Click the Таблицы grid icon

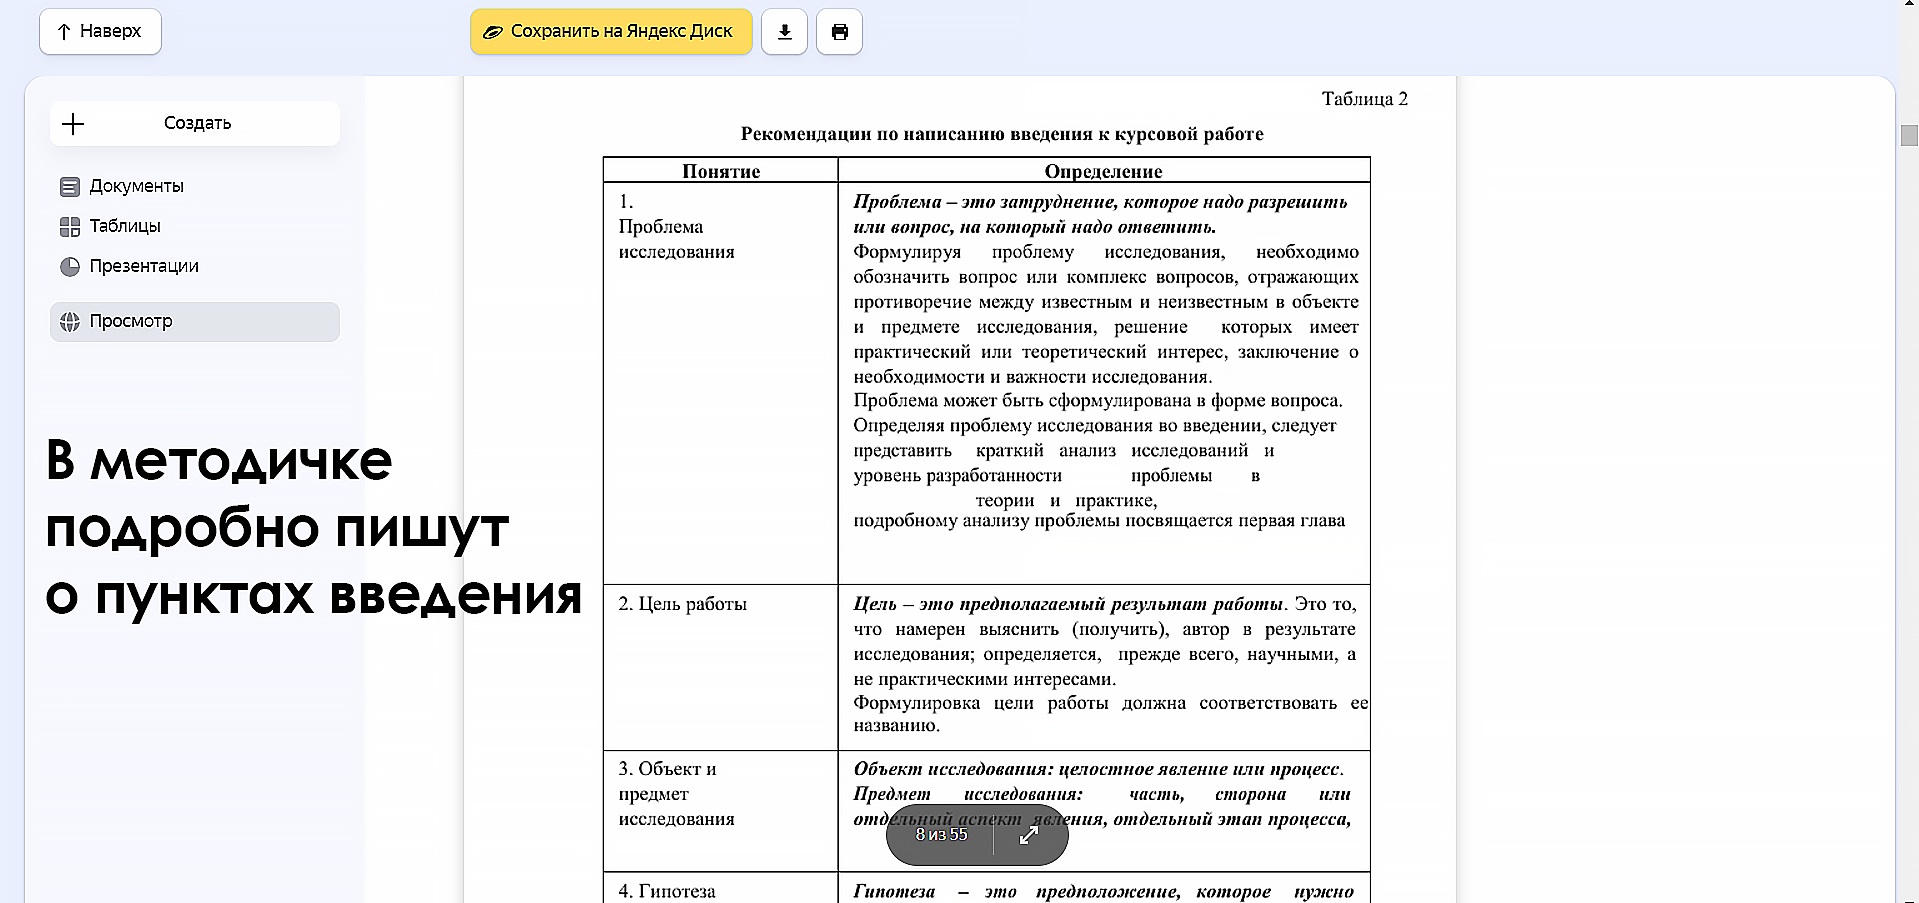pos(70,227)
